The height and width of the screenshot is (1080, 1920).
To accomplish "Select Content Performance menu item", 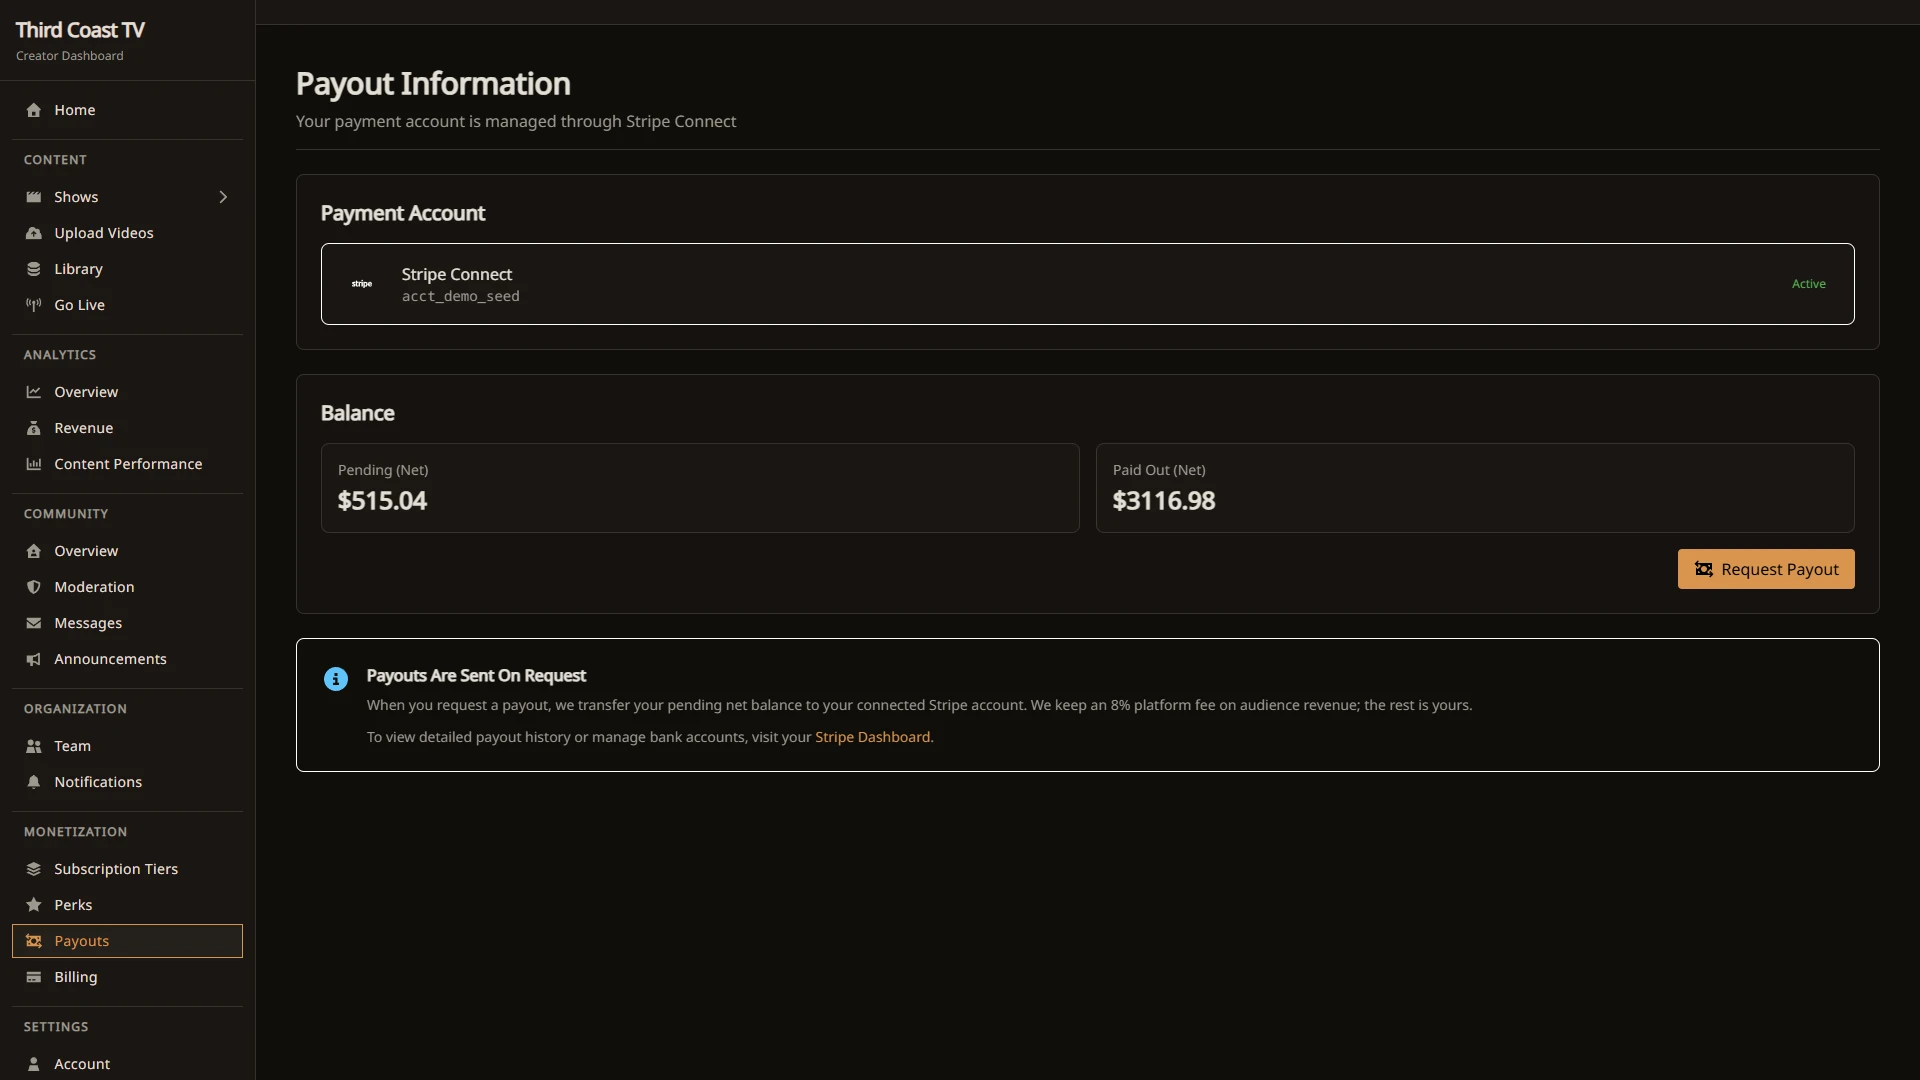I will (127, 464).
